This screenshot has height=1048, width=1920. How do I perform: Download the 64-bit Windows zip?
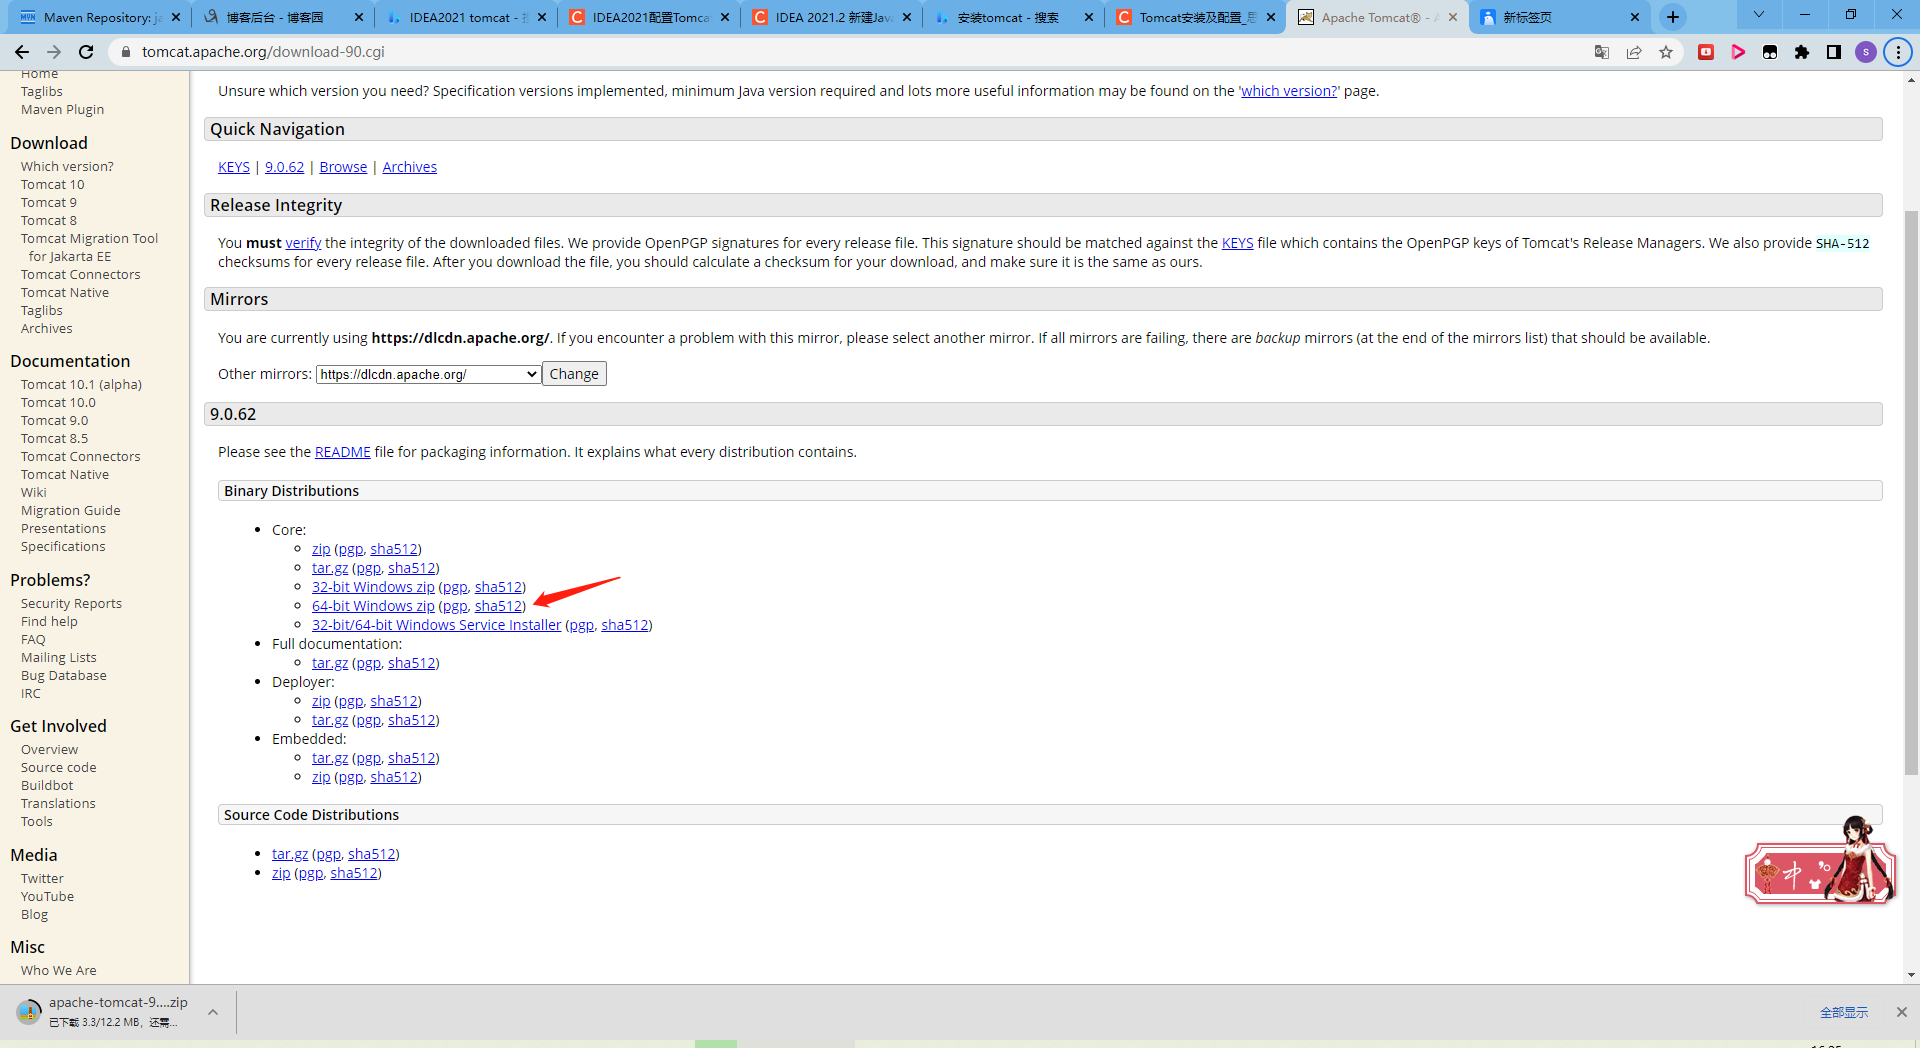373,606
